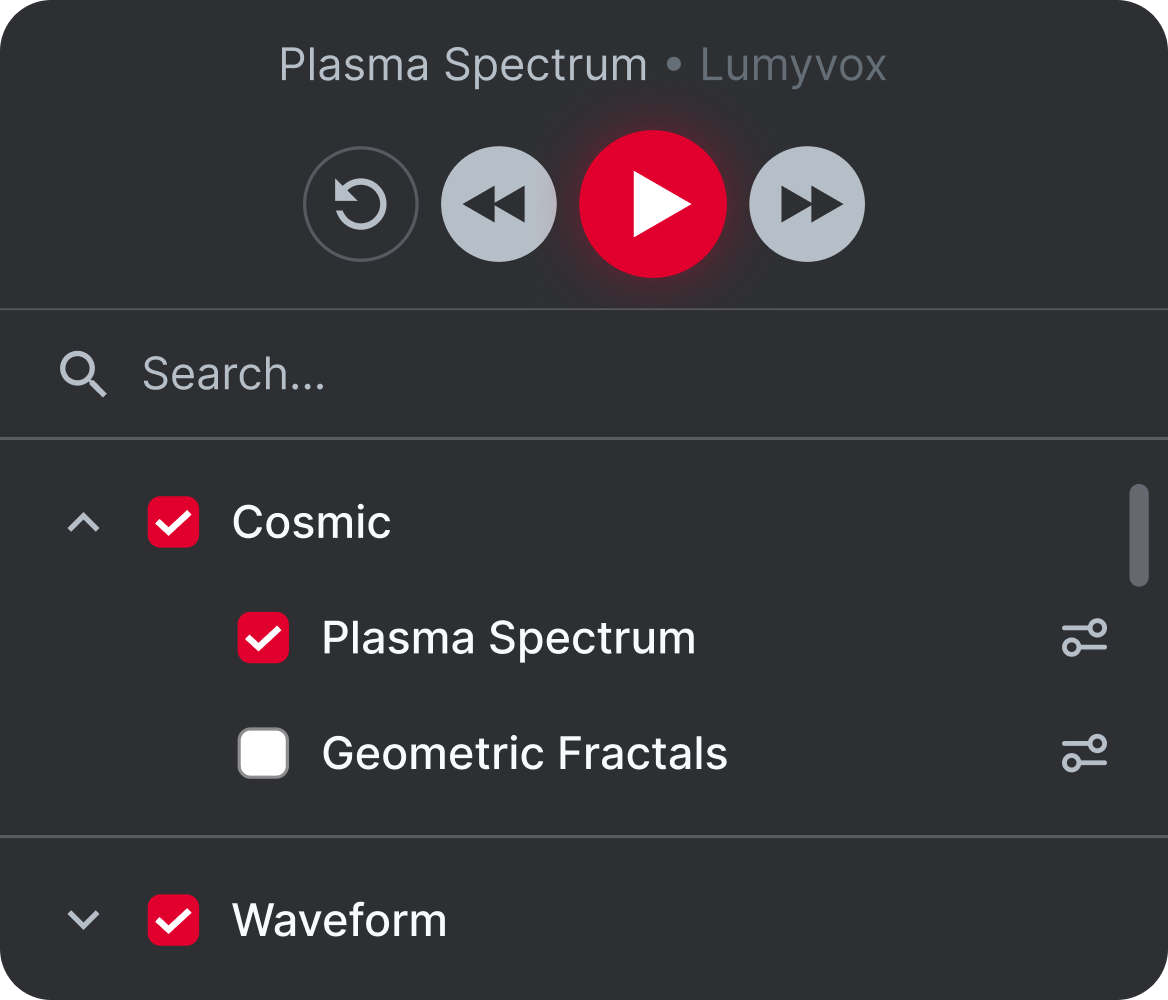Skip back with the rewind button
This screenshot has height=1000, width=1168.
coord(498,203)
